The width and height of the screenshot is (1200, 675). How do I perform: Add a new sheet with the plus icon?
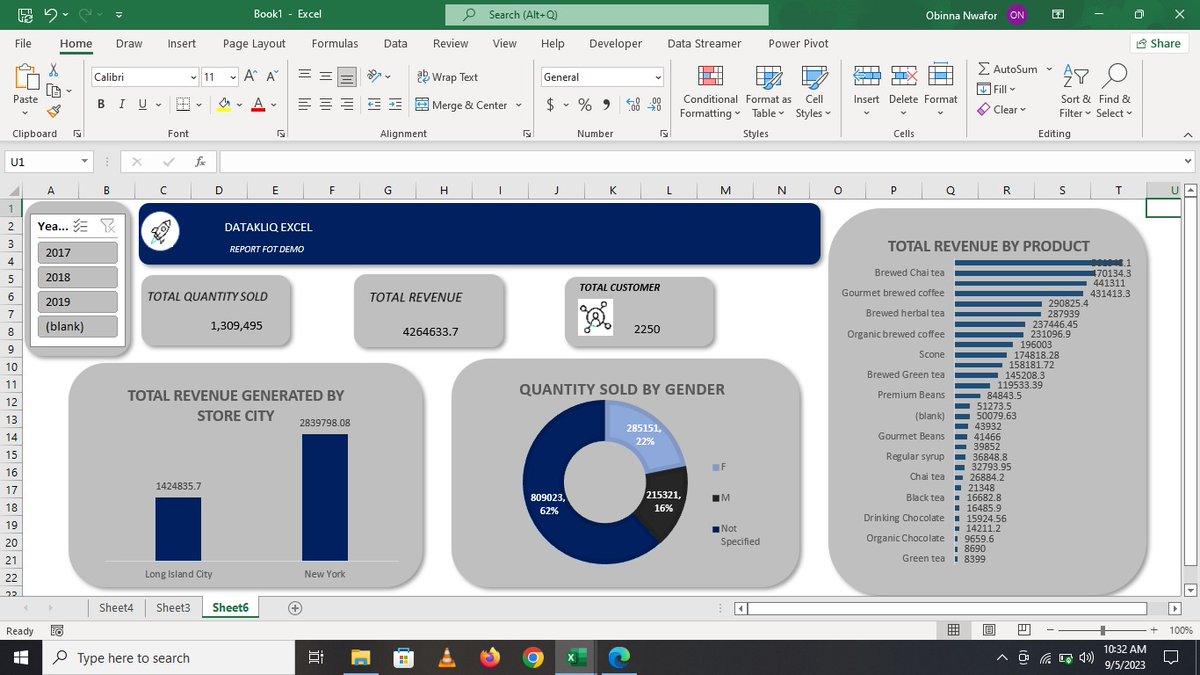click(295, 608)
